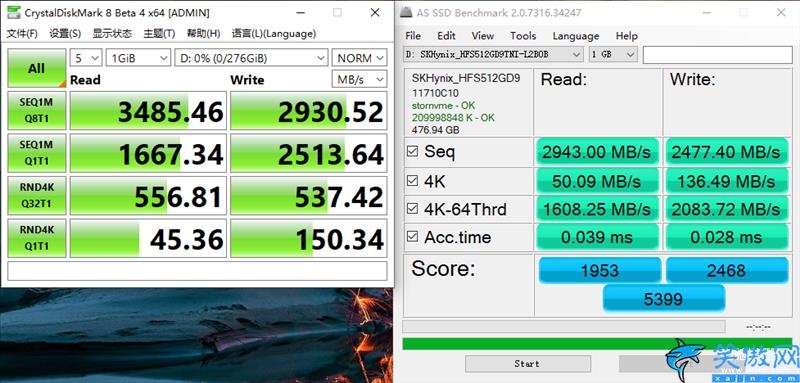Open 设置(S) menu
800x383 pixels.
65,34
